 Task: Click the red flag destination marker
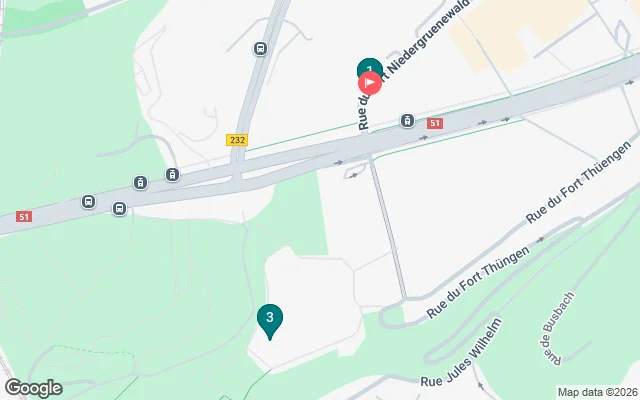click(x=370, y=83)
